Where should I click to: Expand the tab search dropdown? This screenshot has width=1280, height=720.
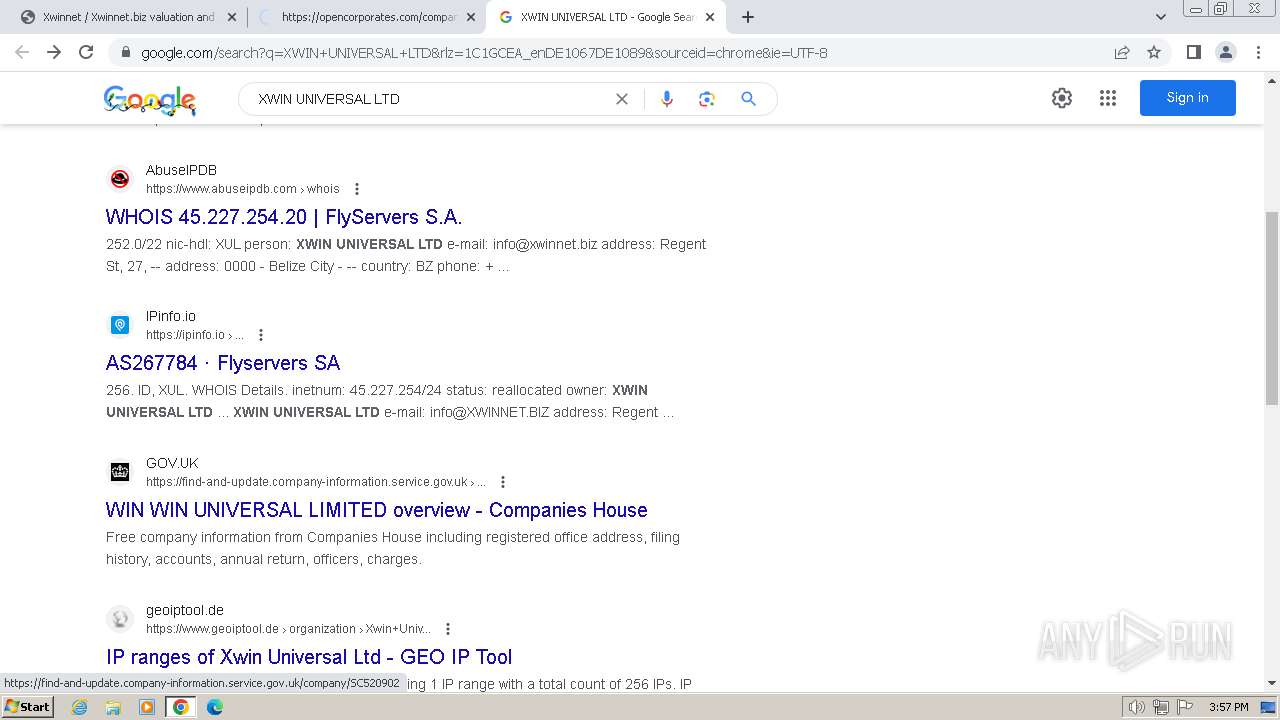click(x=1161, y=17)
